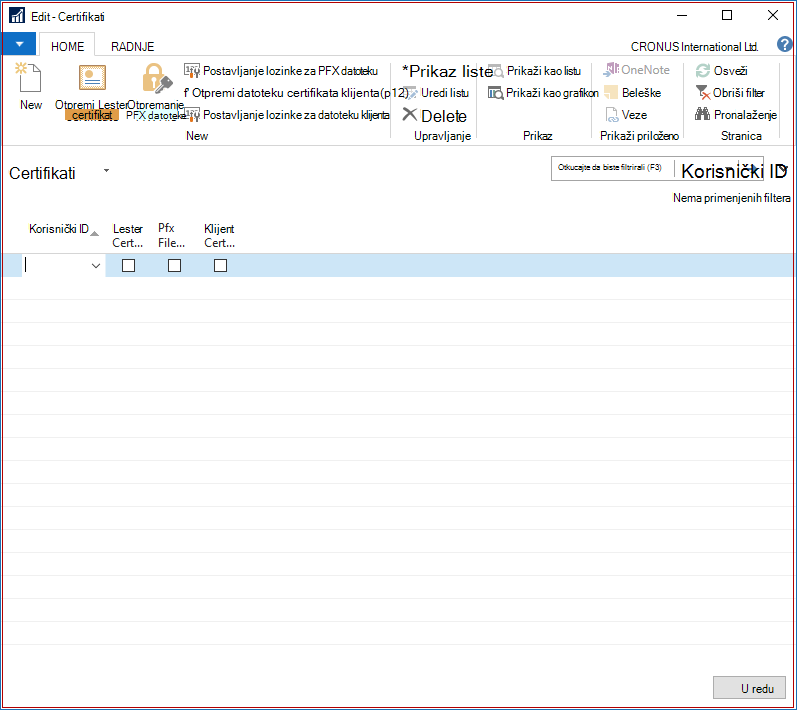
Task: Click the app icon in title bar
Action: pyautogui.click(x=17, y=16)
